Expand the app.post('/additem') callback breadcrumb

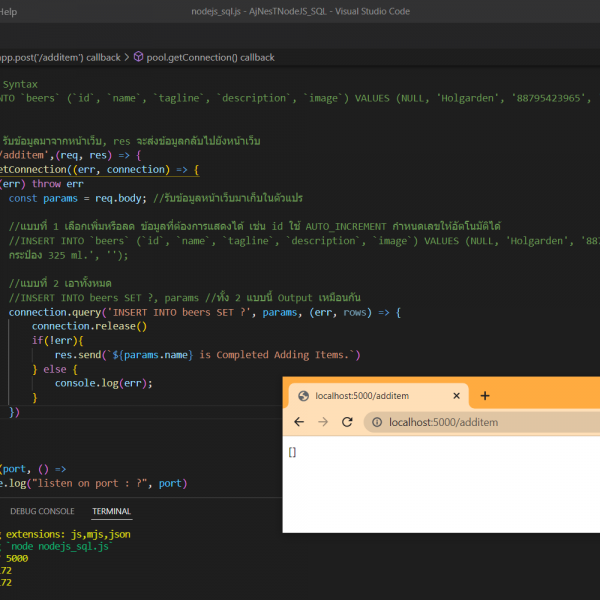pyautogui.click(x=60, y=57)
